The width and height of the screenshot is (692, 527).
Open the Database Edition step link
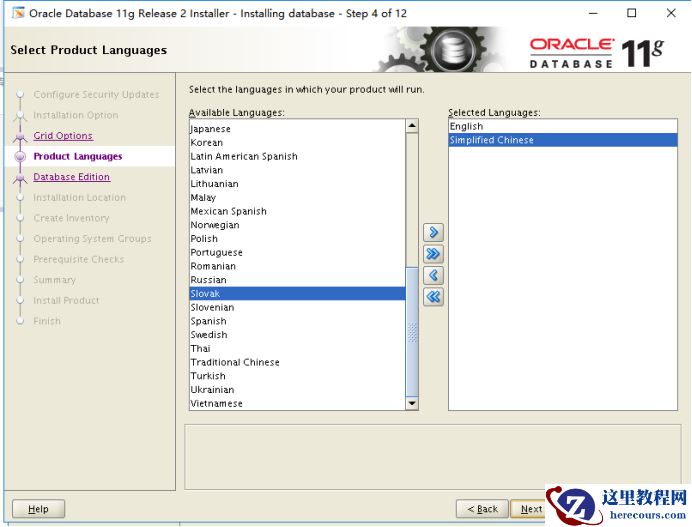pyautogui.click(x=71, y=177)
